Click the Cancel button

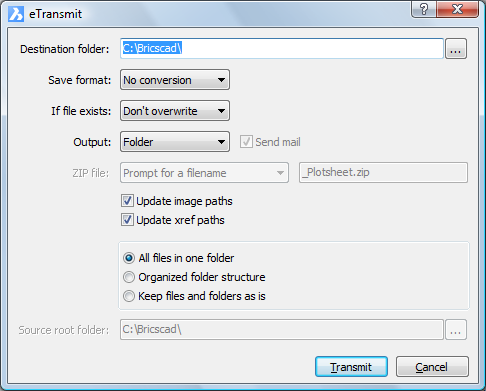432,367
